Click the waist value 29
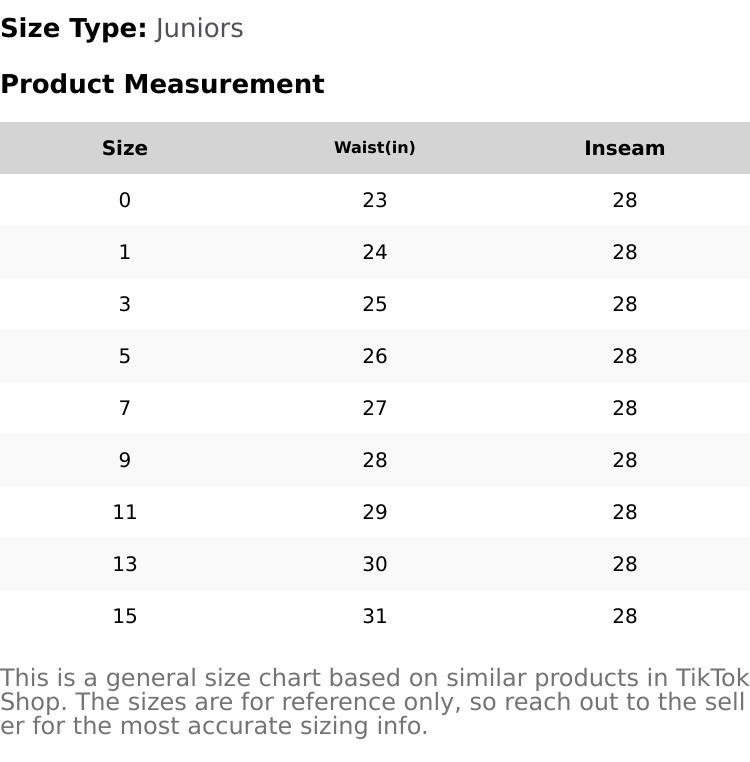750x762 pixels. pyautogui.click(x=375, y=512)
